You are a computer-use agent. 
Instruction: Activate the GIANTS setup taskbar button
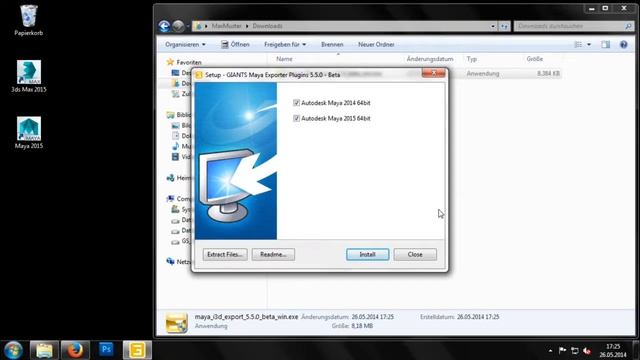point(137,350)
